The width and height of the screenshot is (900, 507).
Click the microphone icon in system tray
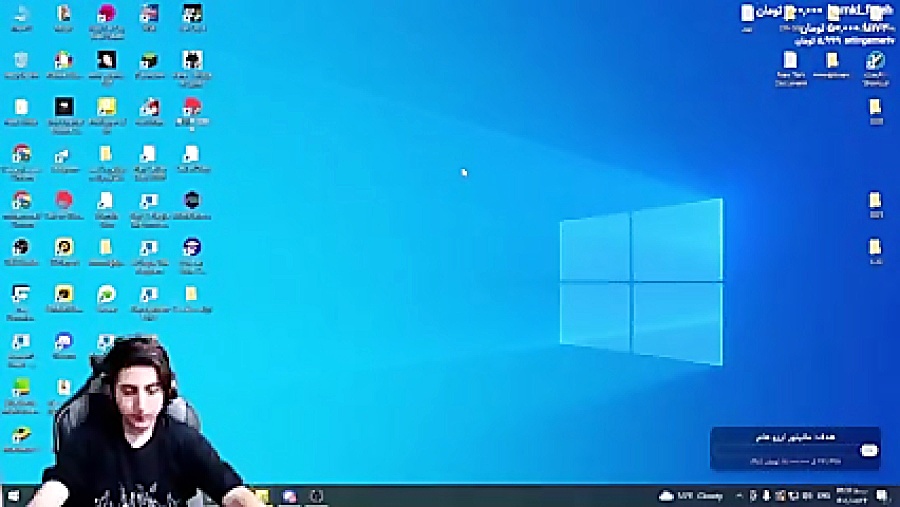766,496
